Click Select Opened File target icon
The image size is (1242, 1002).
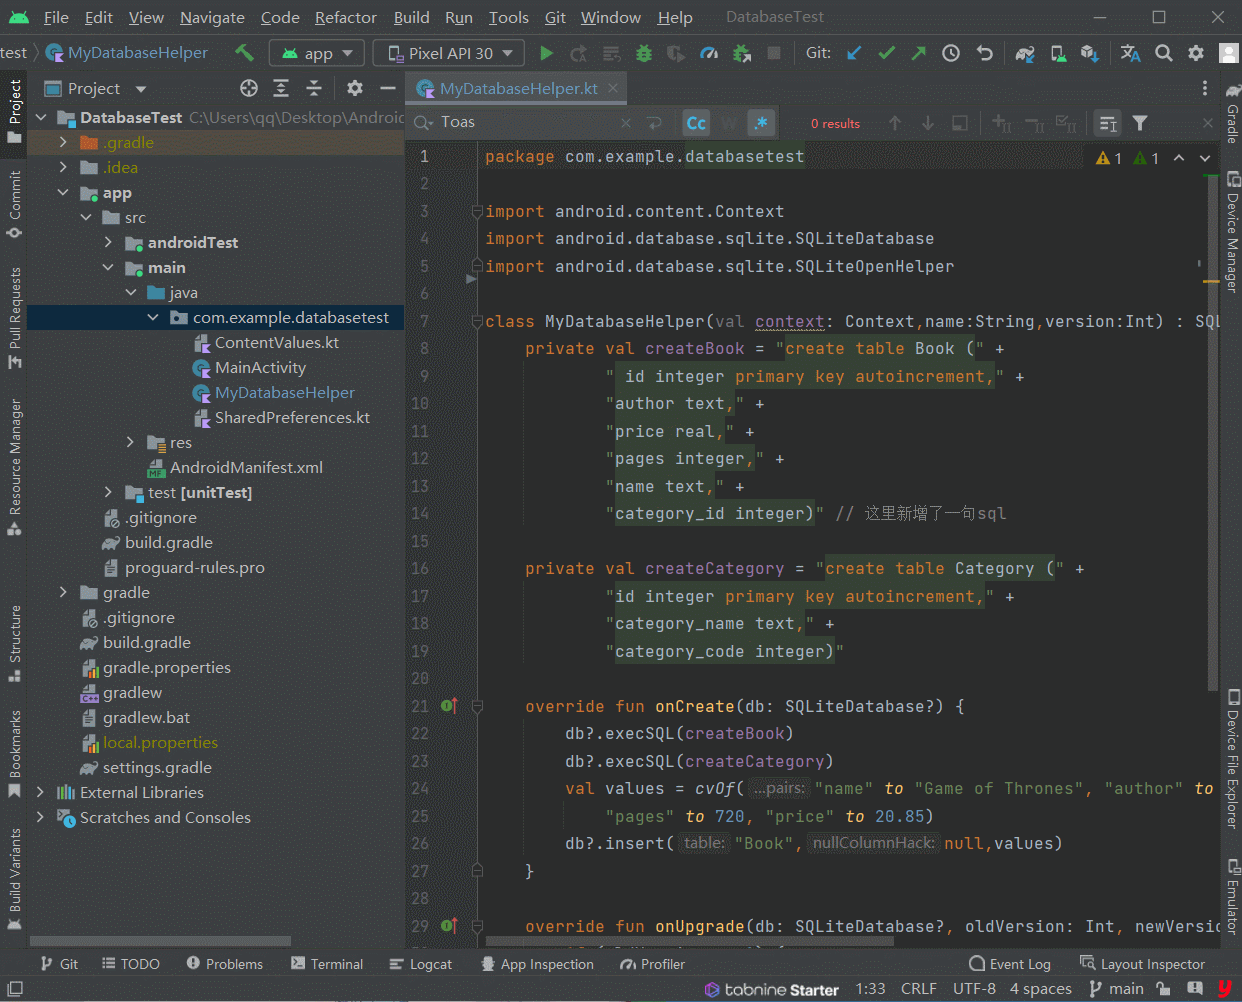coord(249,89)
